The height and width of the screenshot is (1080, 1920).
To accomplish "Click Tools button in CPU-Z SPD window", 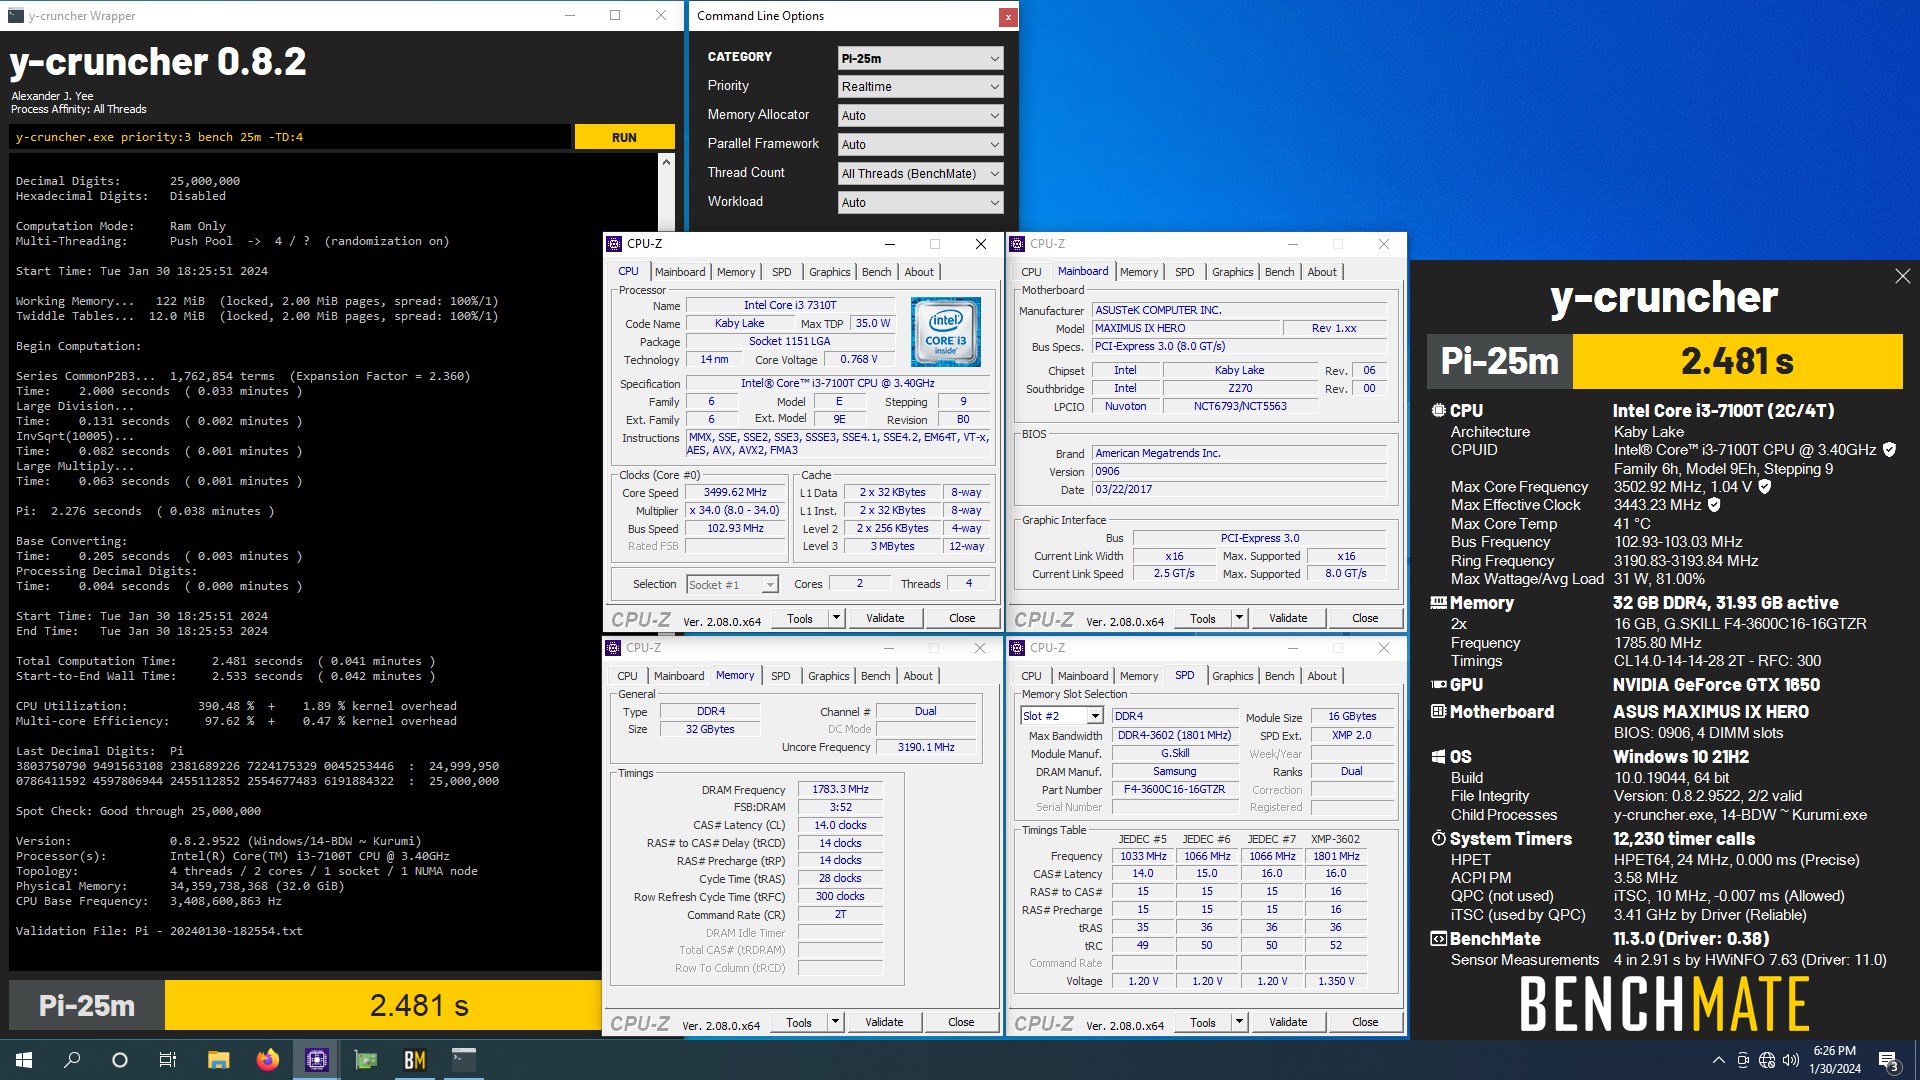I will (x=1203, y=1023).
